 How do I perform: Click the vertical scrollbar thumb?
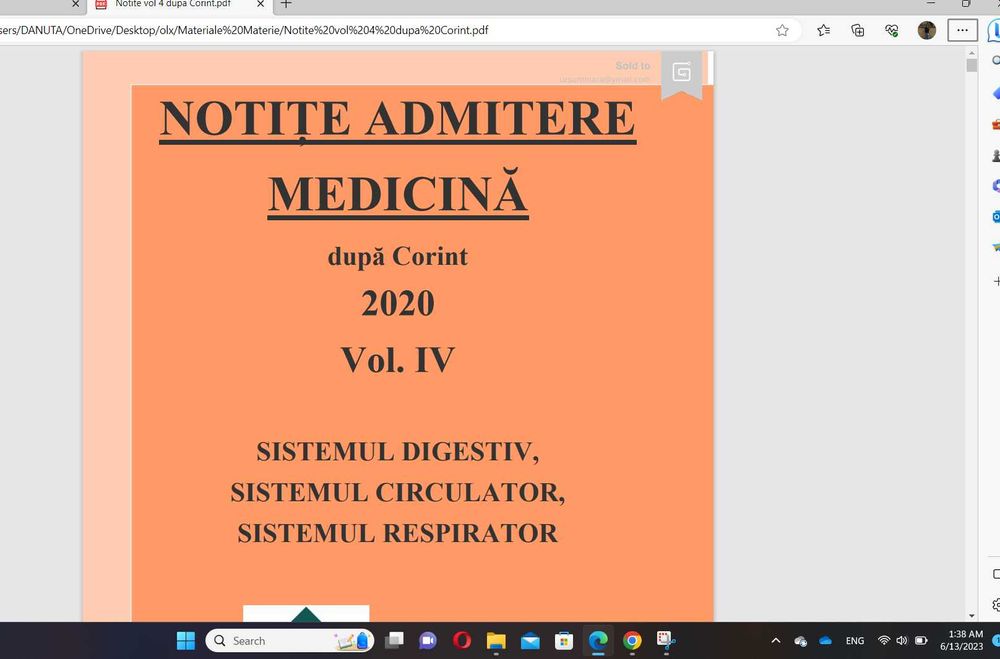pos(971,65)
